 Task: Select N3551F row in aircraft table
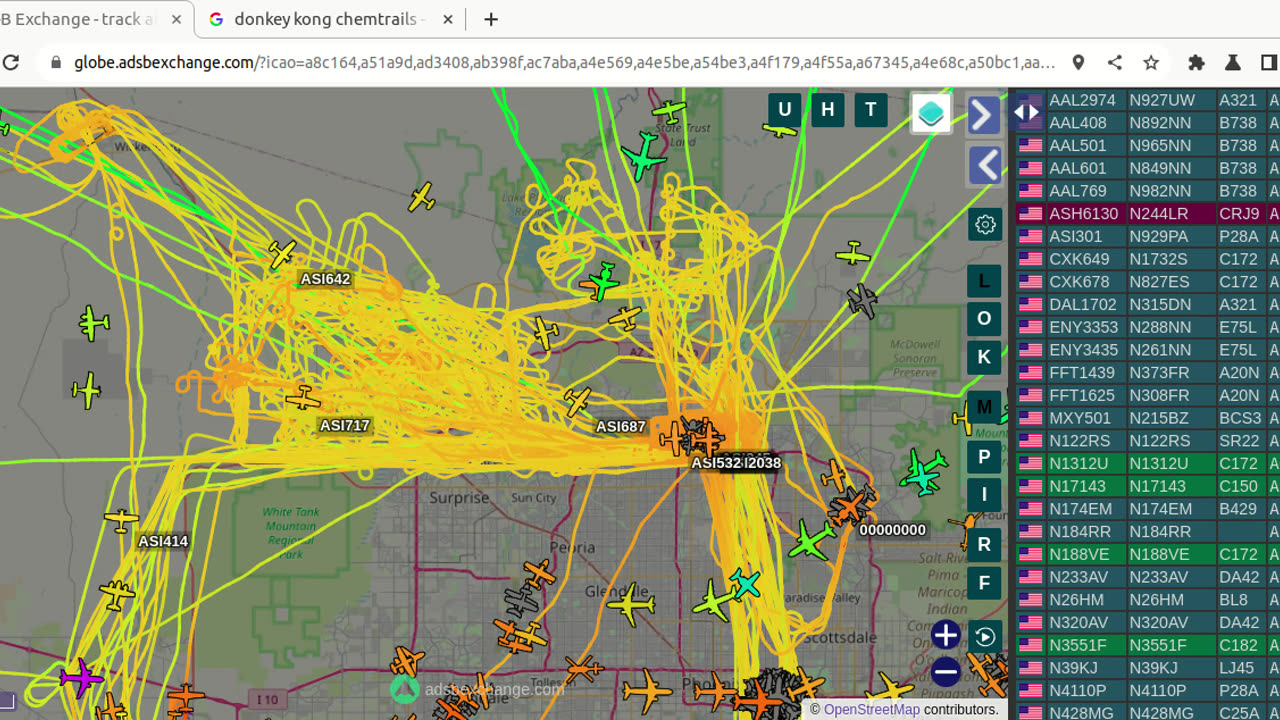click(x=1148, y=645)
